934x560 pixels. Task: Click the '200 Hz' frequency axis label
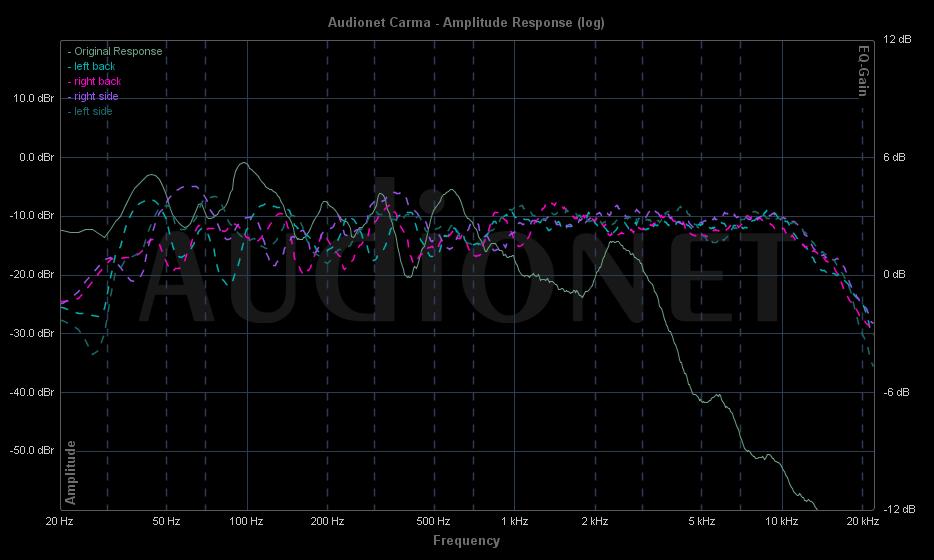tap(327, 521)
